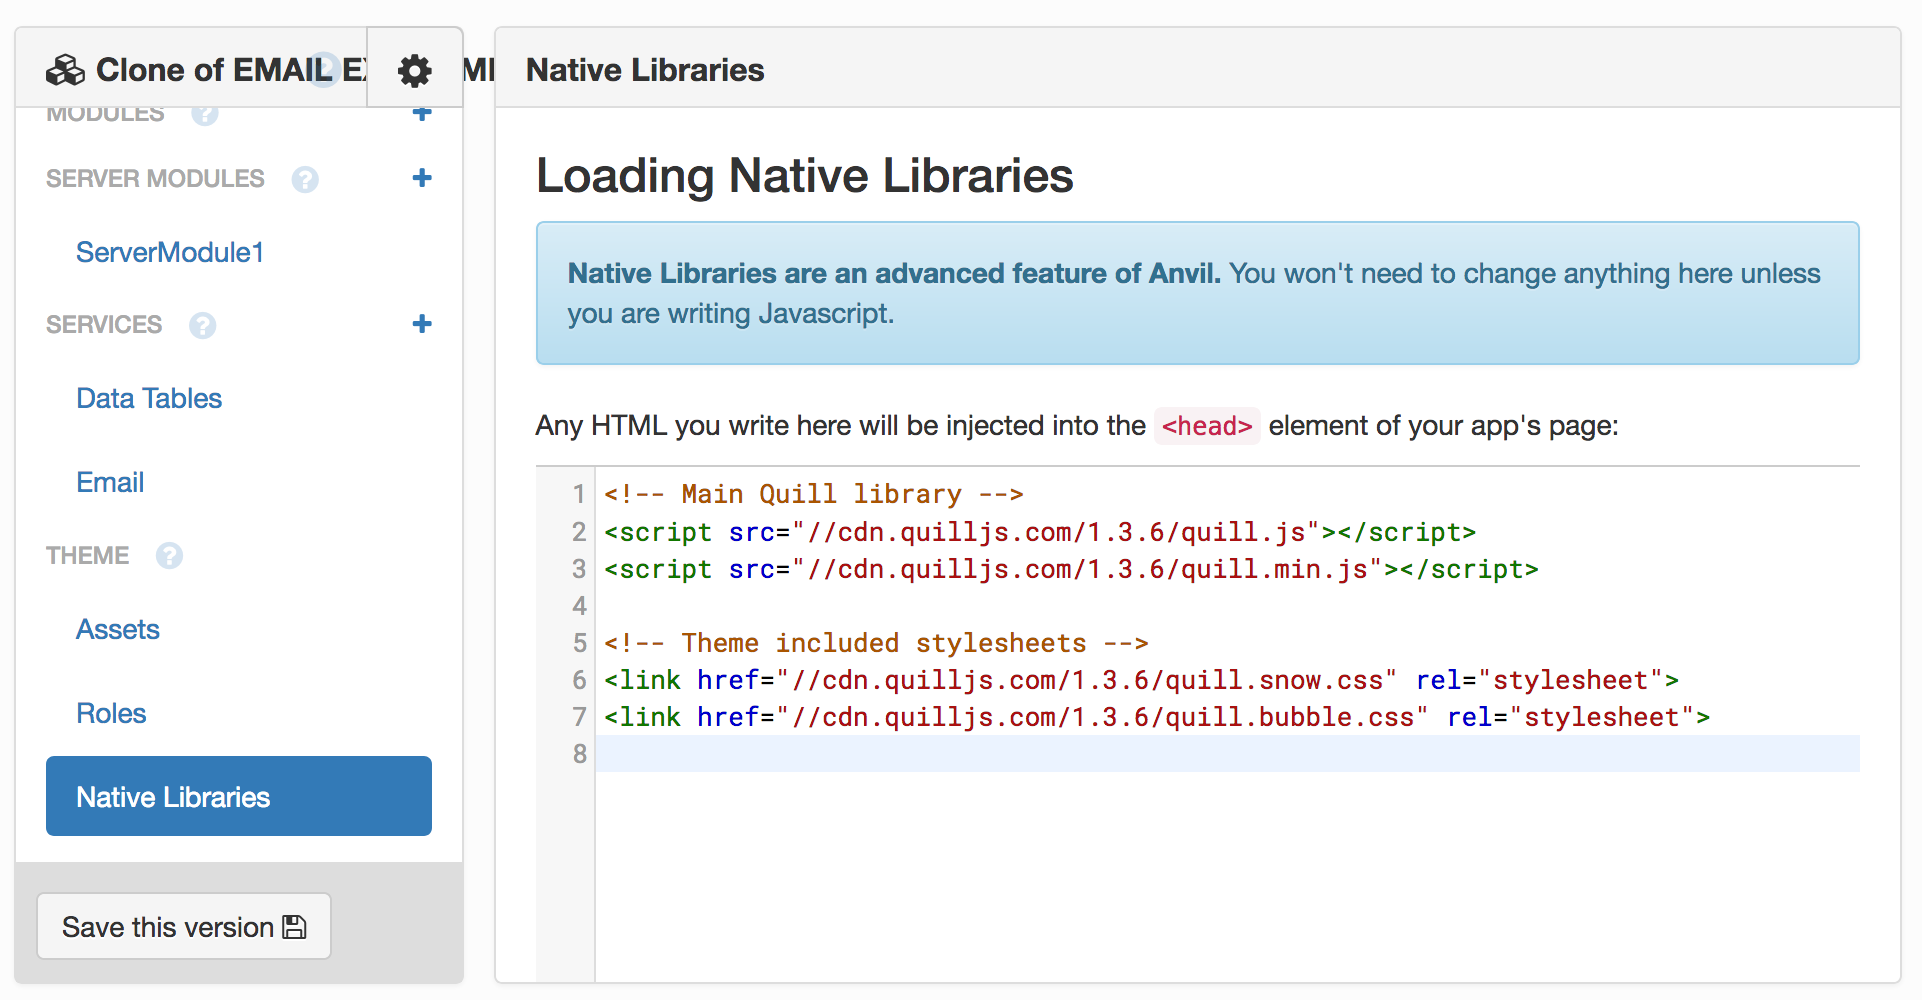Click the SERVICES section heading
The height and width of the screenshot is (1000, 1922).
coord(104,324)
